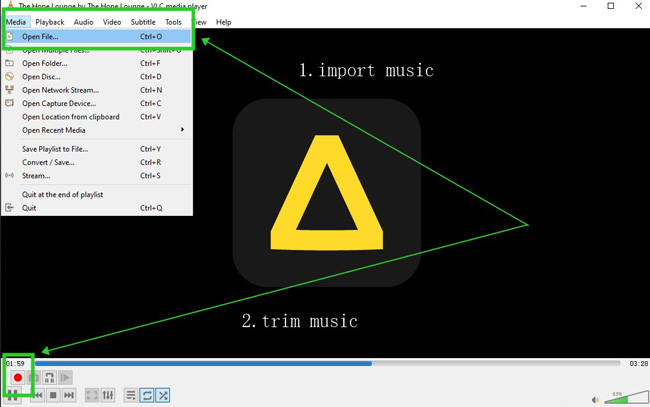The image size is (650, 407).
Task: Choose Save Playlist to File...
Action: (x=97, y=149)
